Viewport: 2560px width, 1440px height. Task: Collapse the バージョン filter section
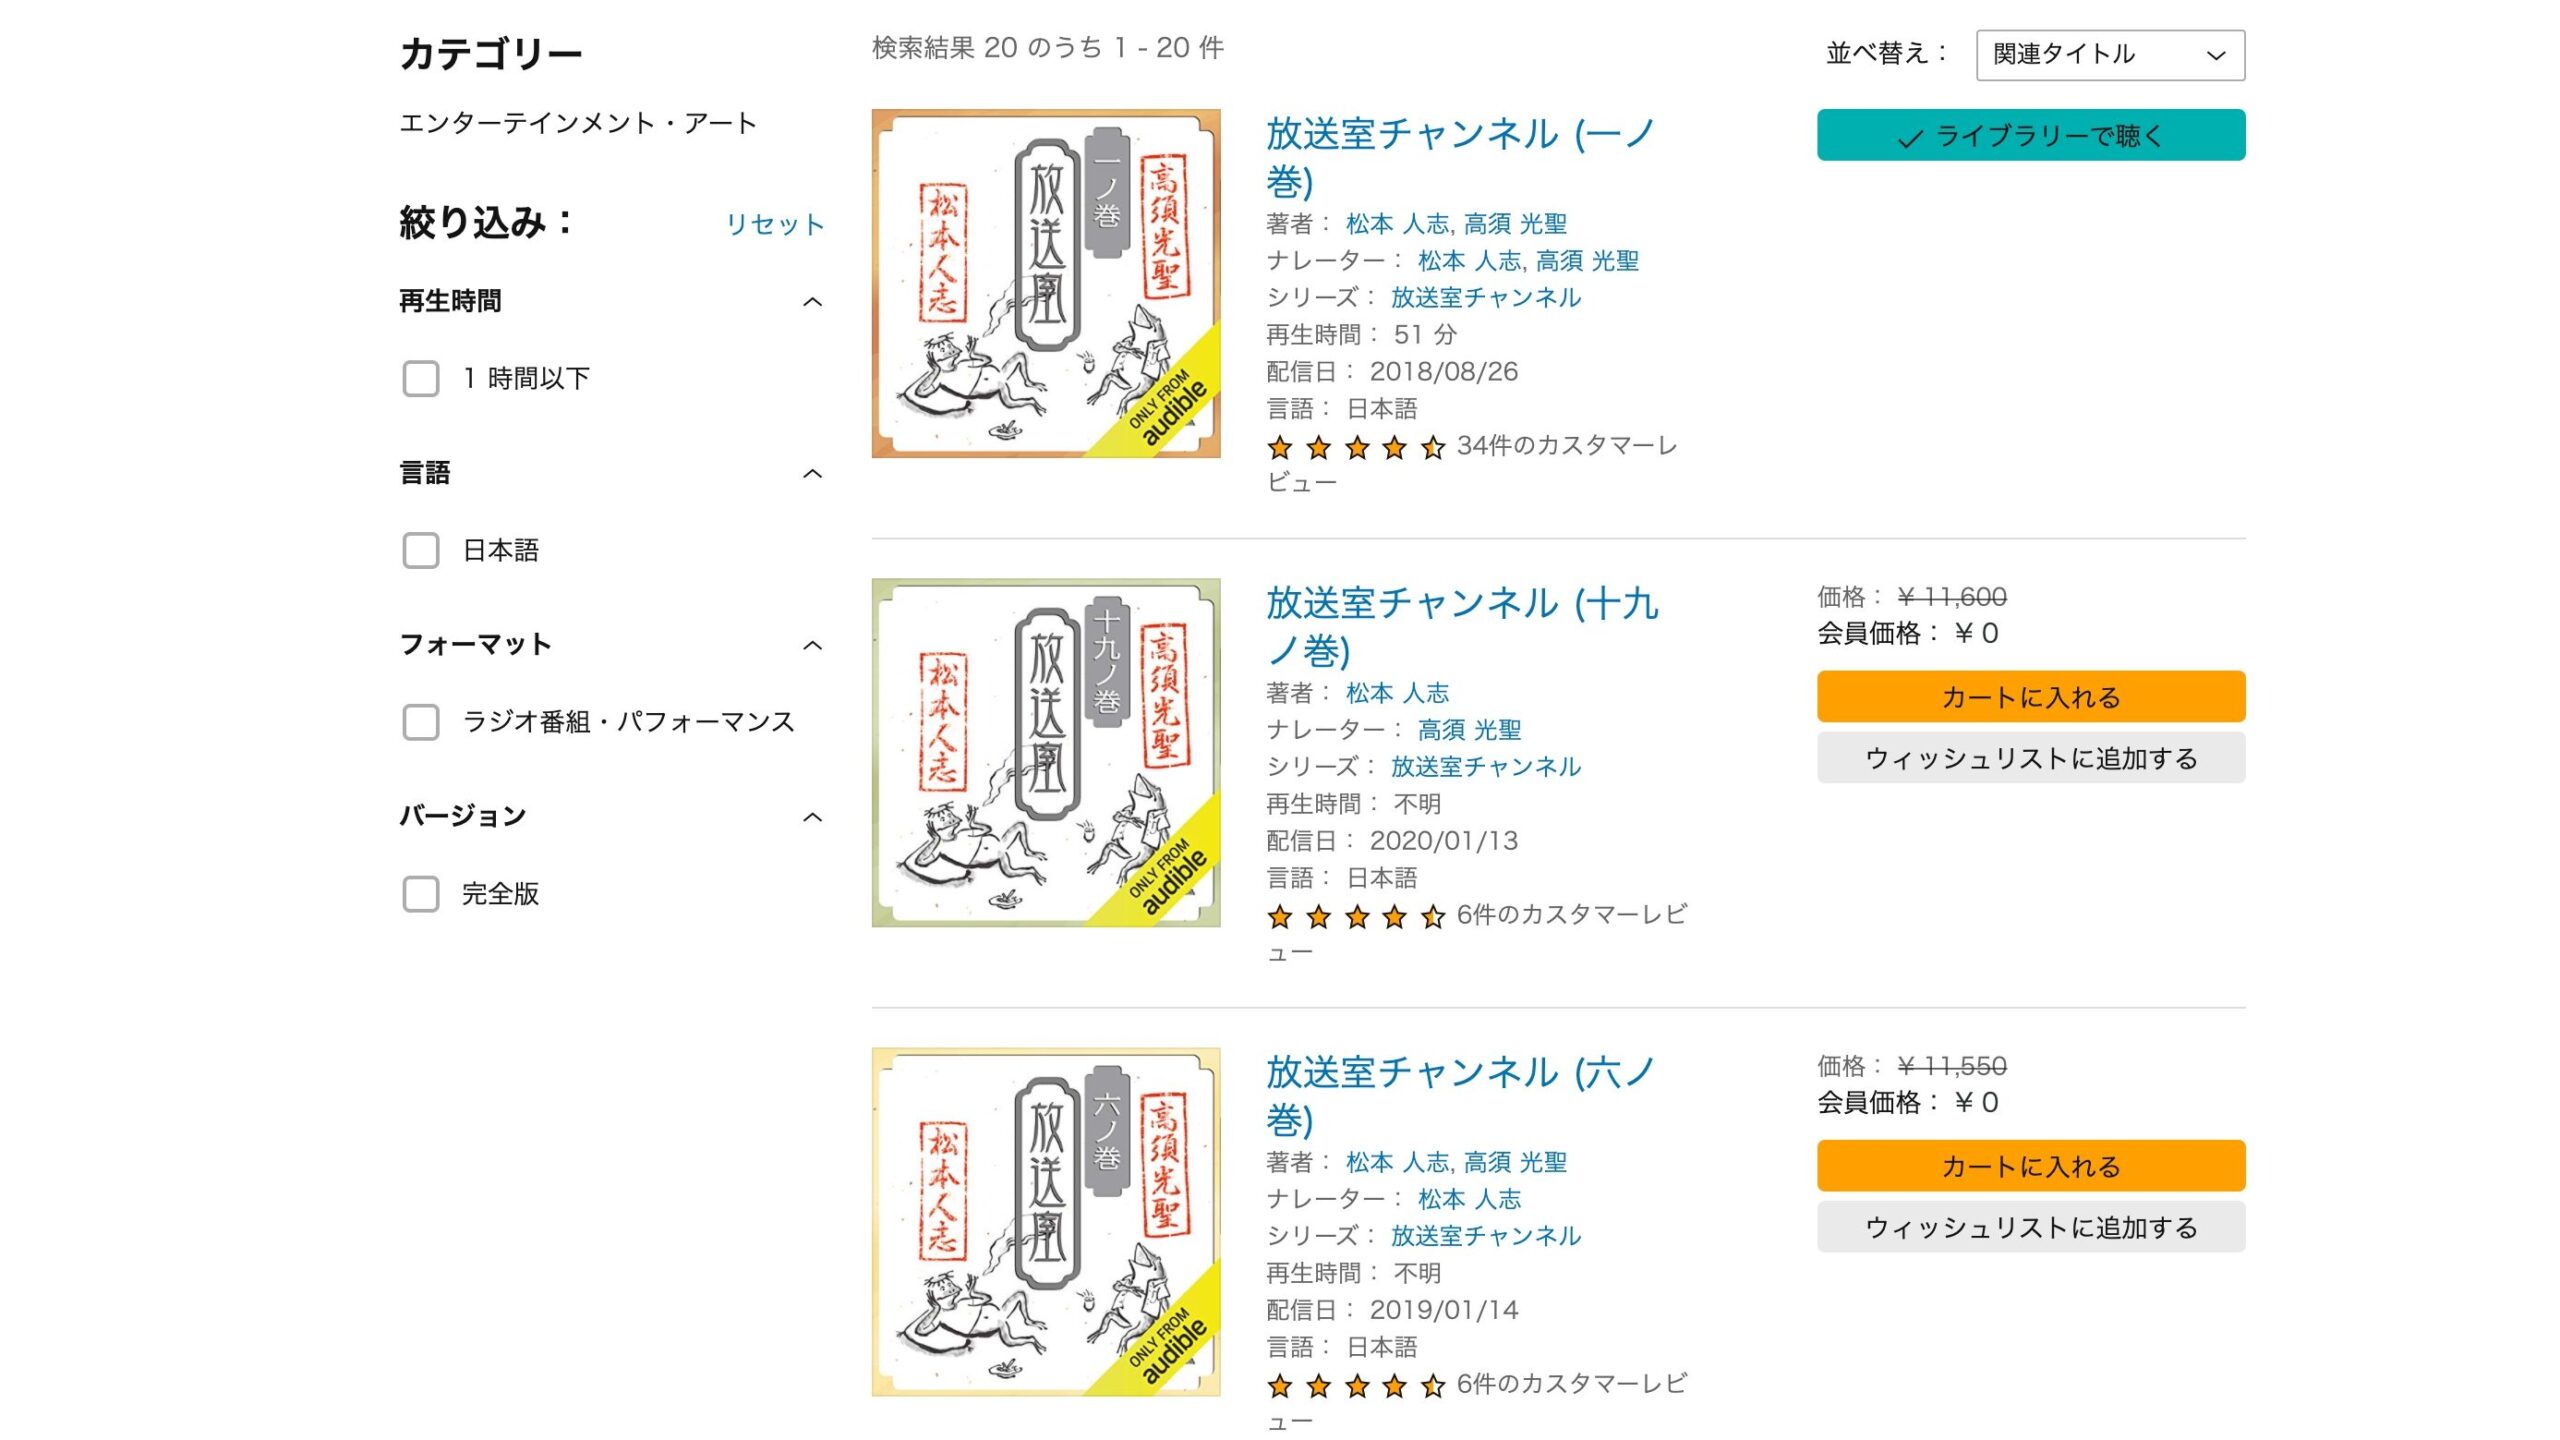[813, 817]
